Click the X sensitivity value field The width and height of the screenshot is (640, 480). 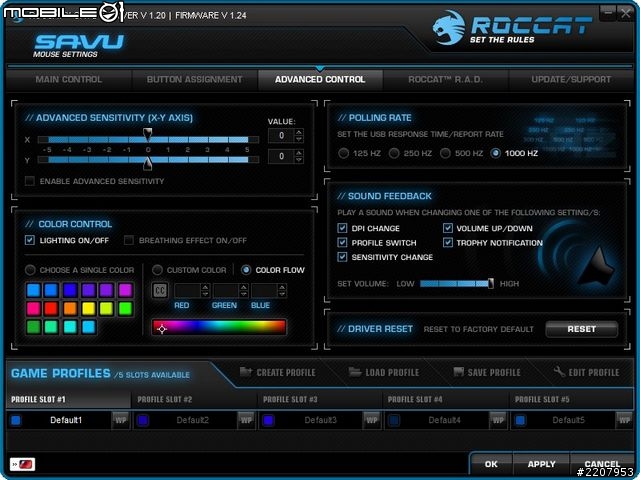click(x=281, y=136)
